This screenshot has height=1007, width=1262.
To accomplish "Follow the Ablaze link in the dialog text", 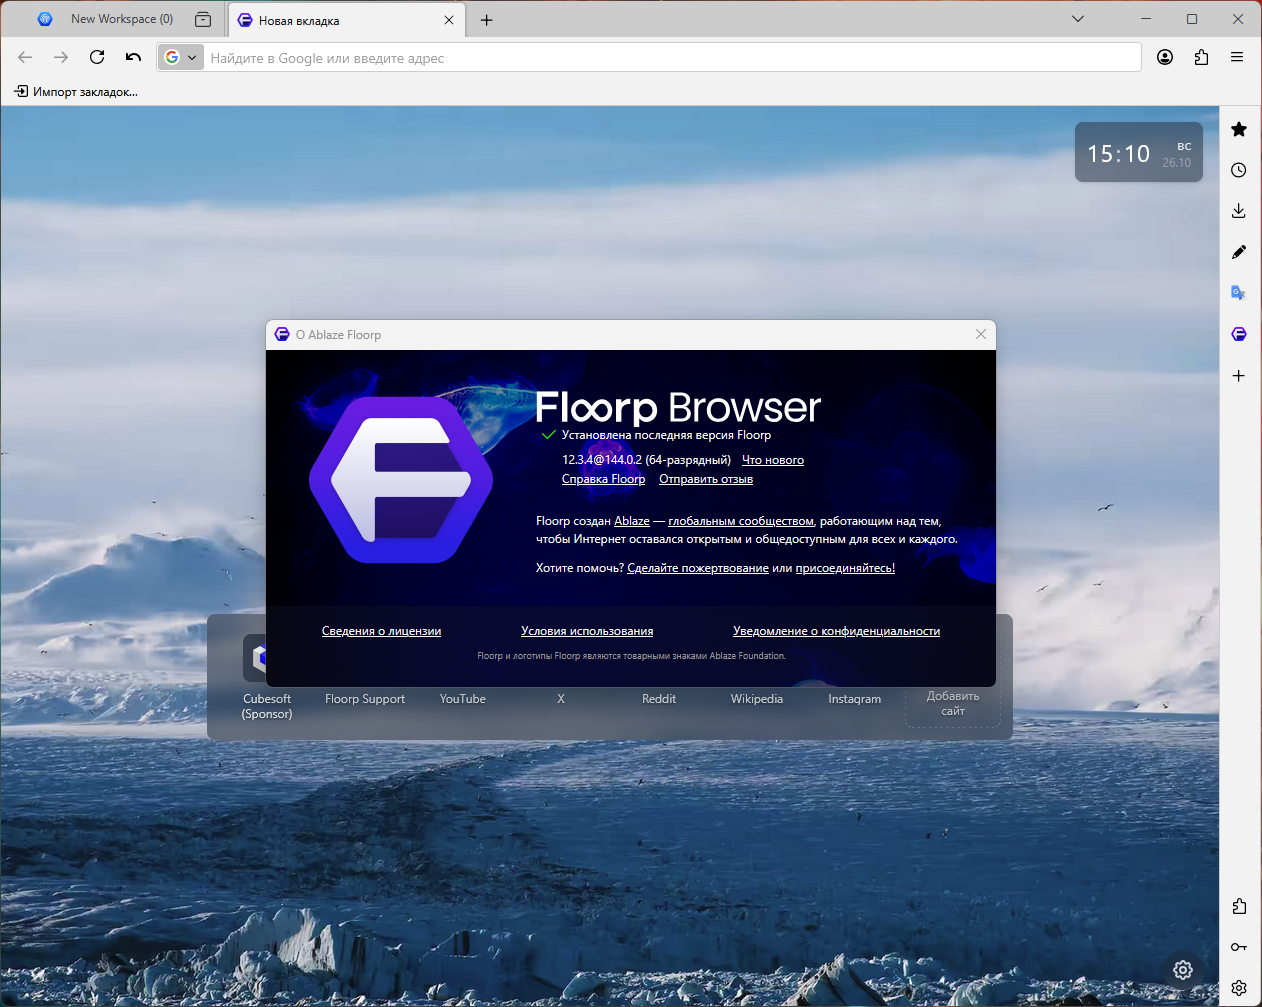I will coord(632,521).
